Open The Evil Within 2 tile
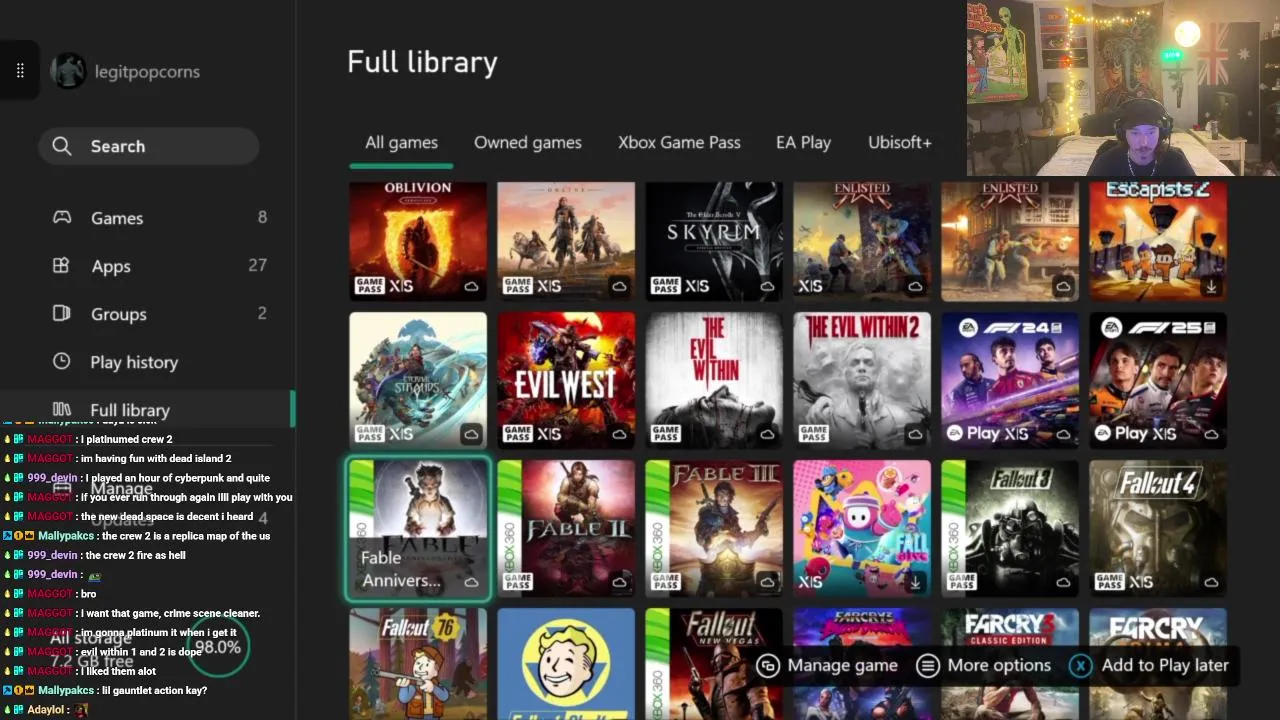This screenshot has width=1280, height=720. pos(862,380)
